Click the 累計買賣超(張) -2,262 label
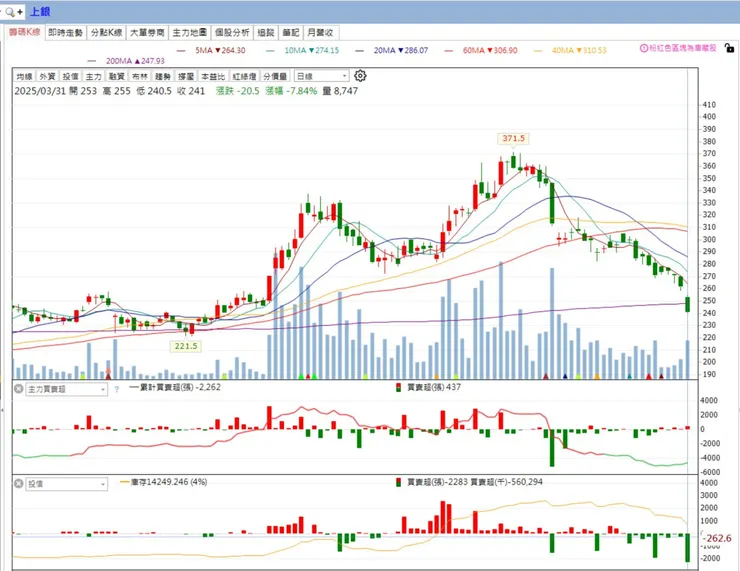Image resolution: width=740 pixels, height=571 pixels. pos(180,387)
